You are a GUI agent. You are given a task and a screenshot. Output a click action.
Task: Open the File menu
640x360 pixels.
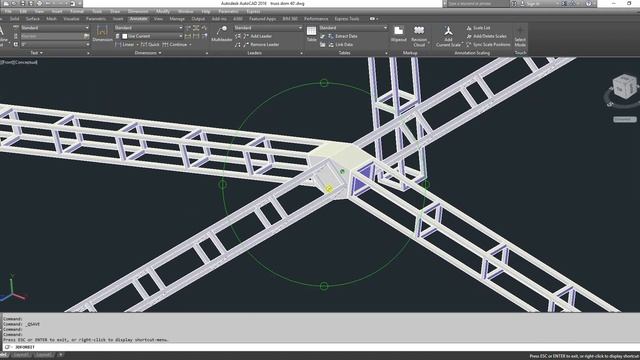[8, 11]
